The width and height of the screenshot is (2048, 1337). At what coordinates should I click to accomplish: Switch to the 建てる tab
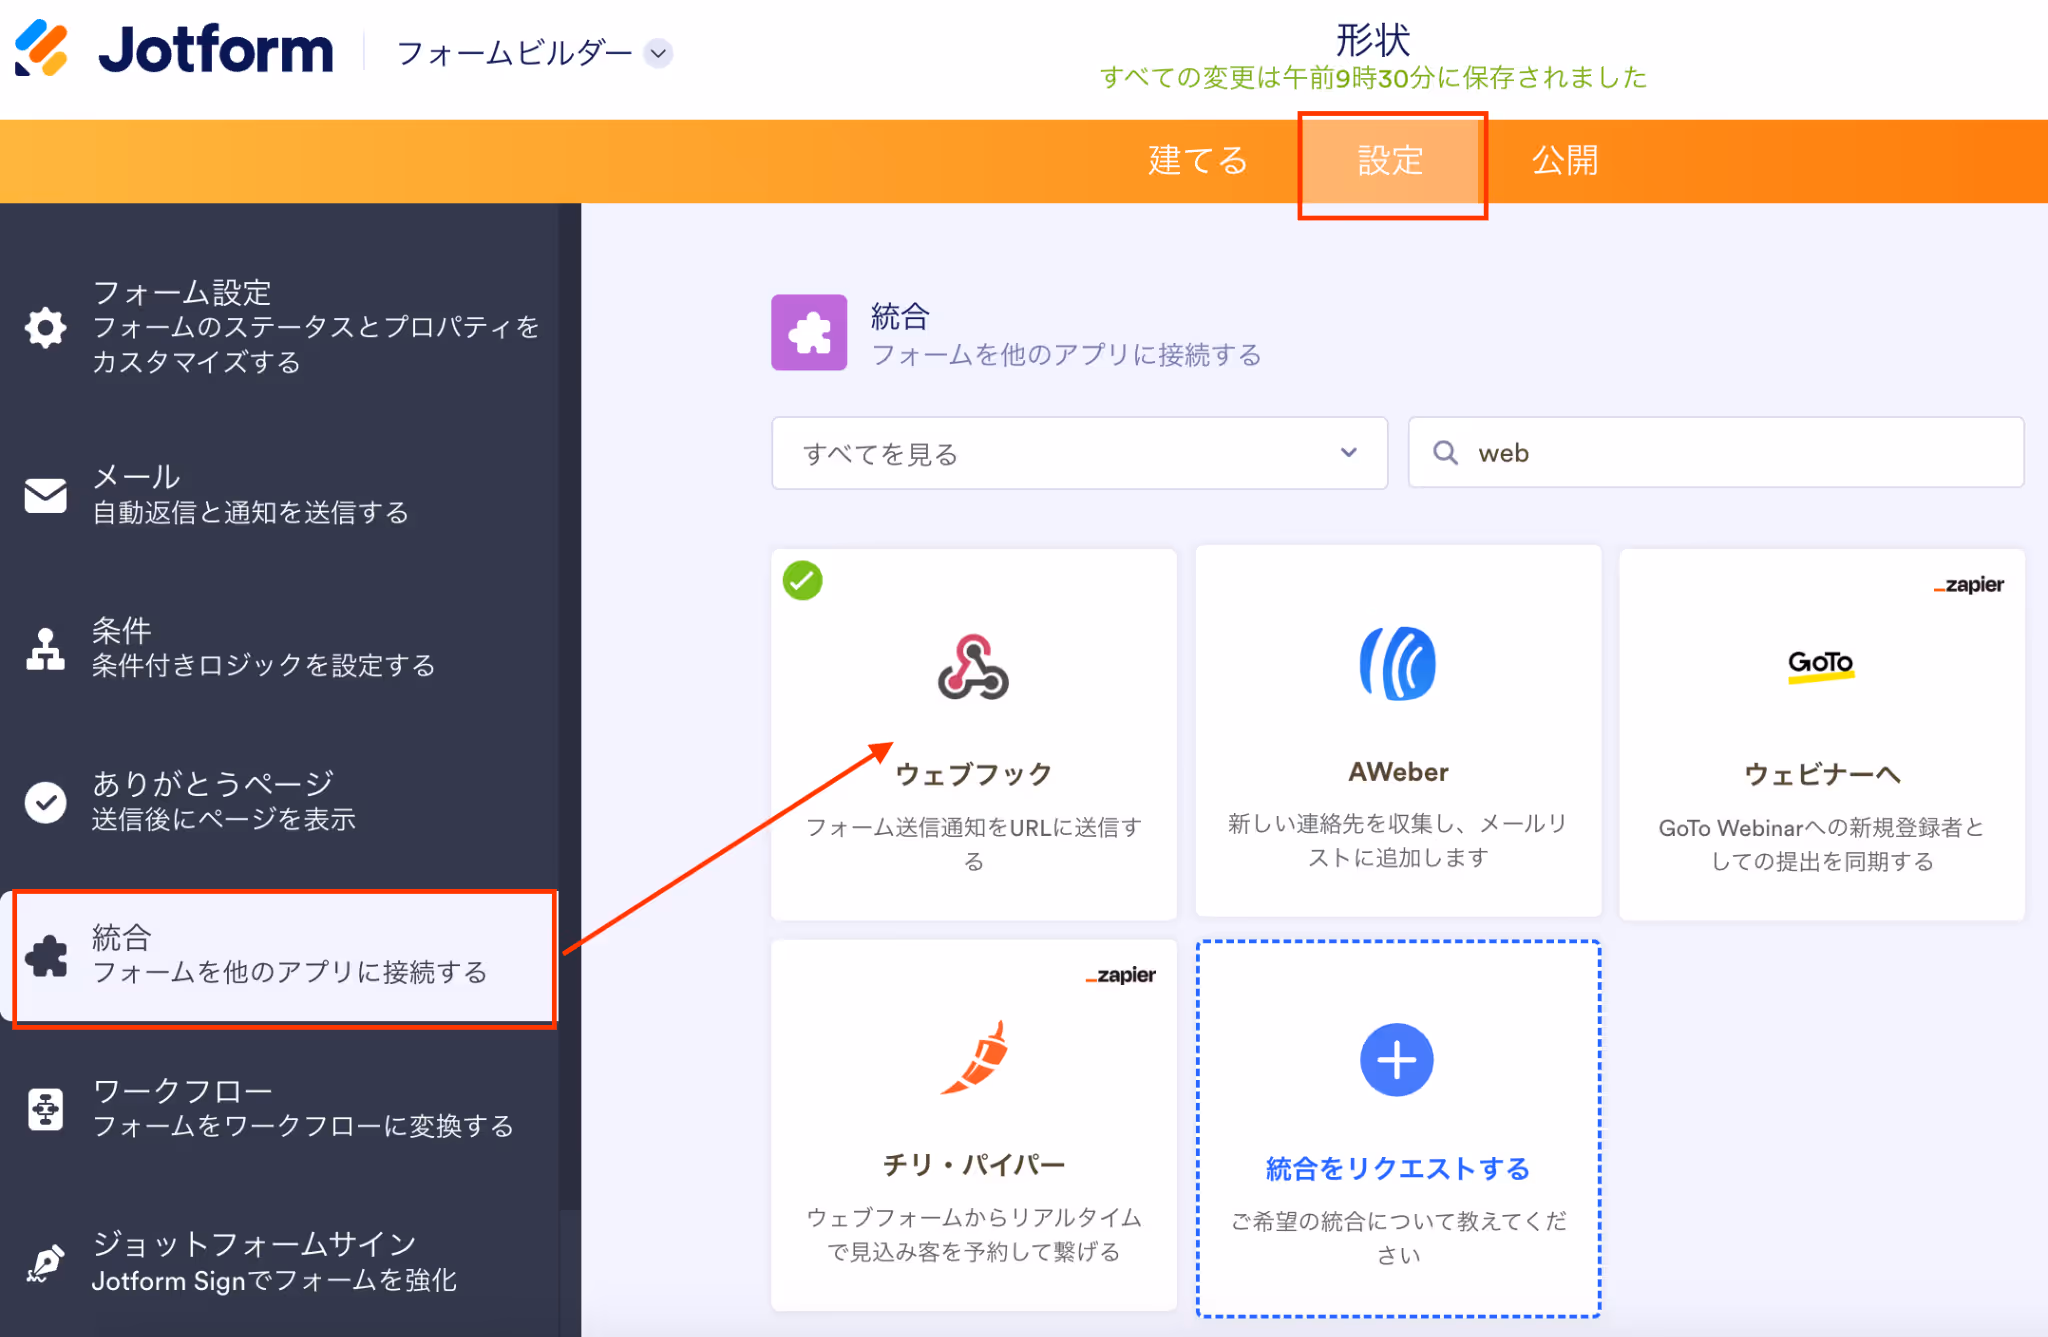(x=1197, y=161)
